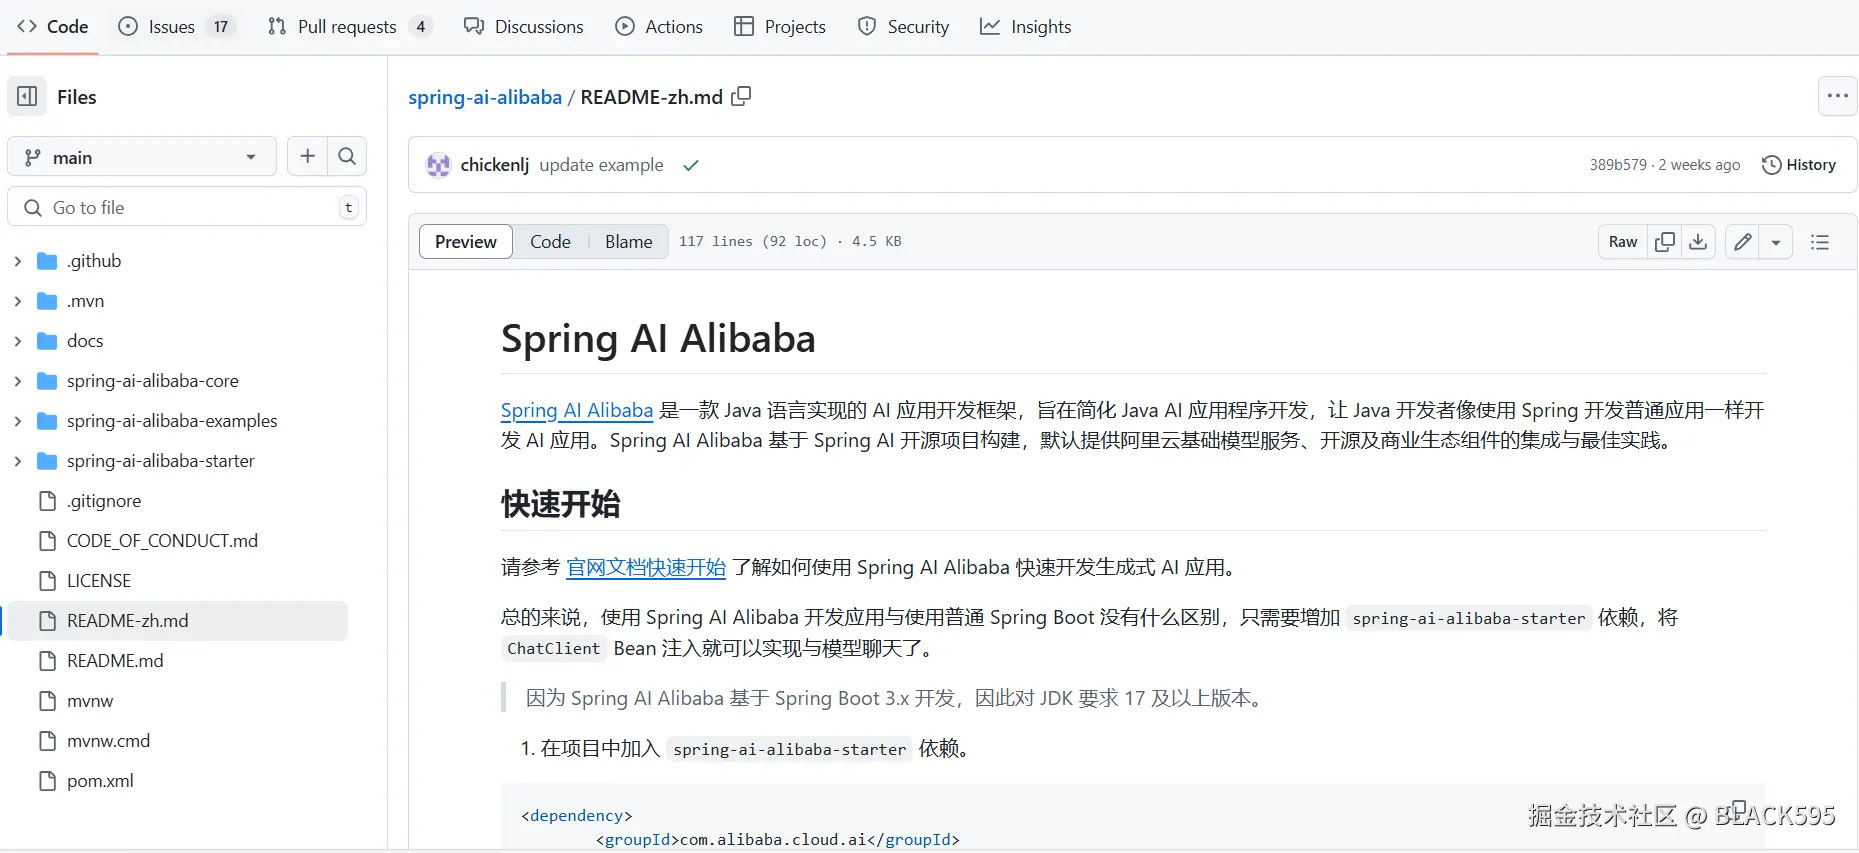This screenshot has width=1859, height=853.
Task: Open .gitignore in the file tree
Action: (104, 501)
